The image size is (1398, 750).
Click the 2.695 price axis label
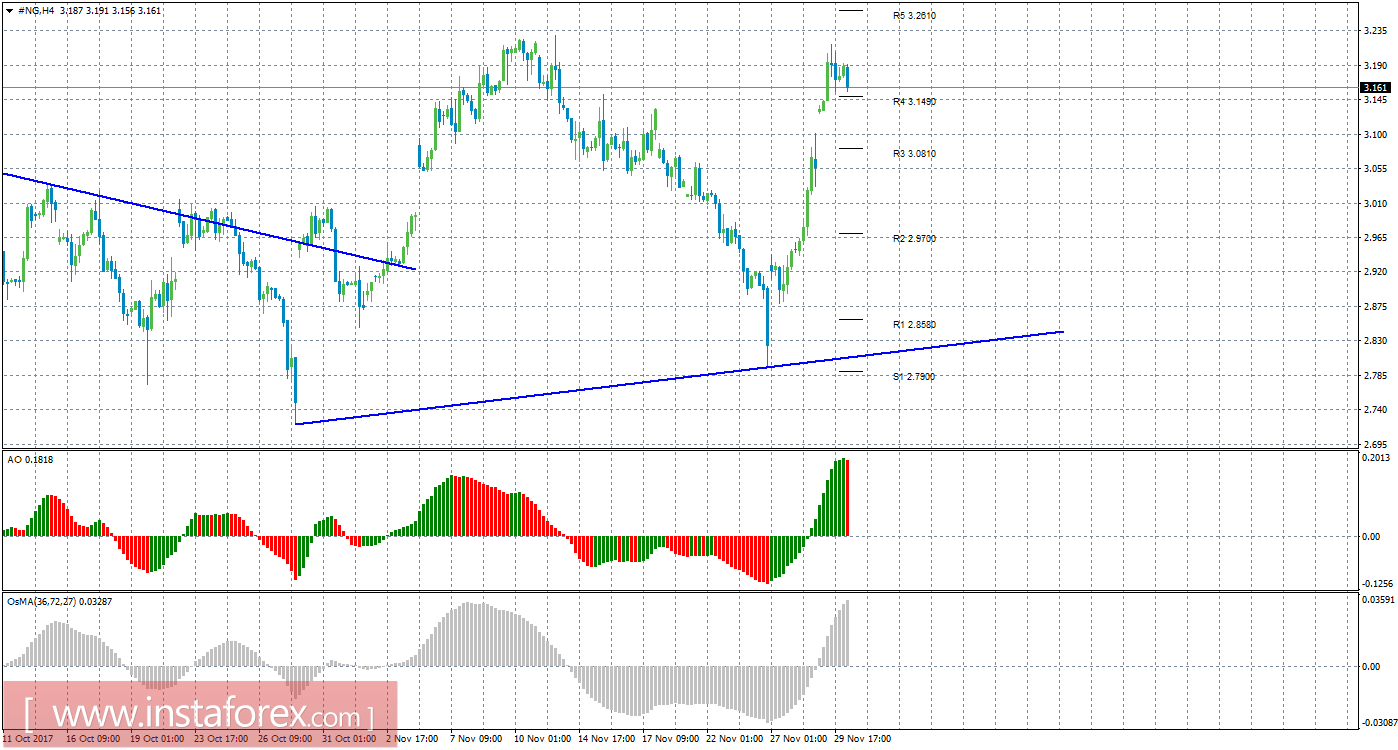[x=1376, y=444]
